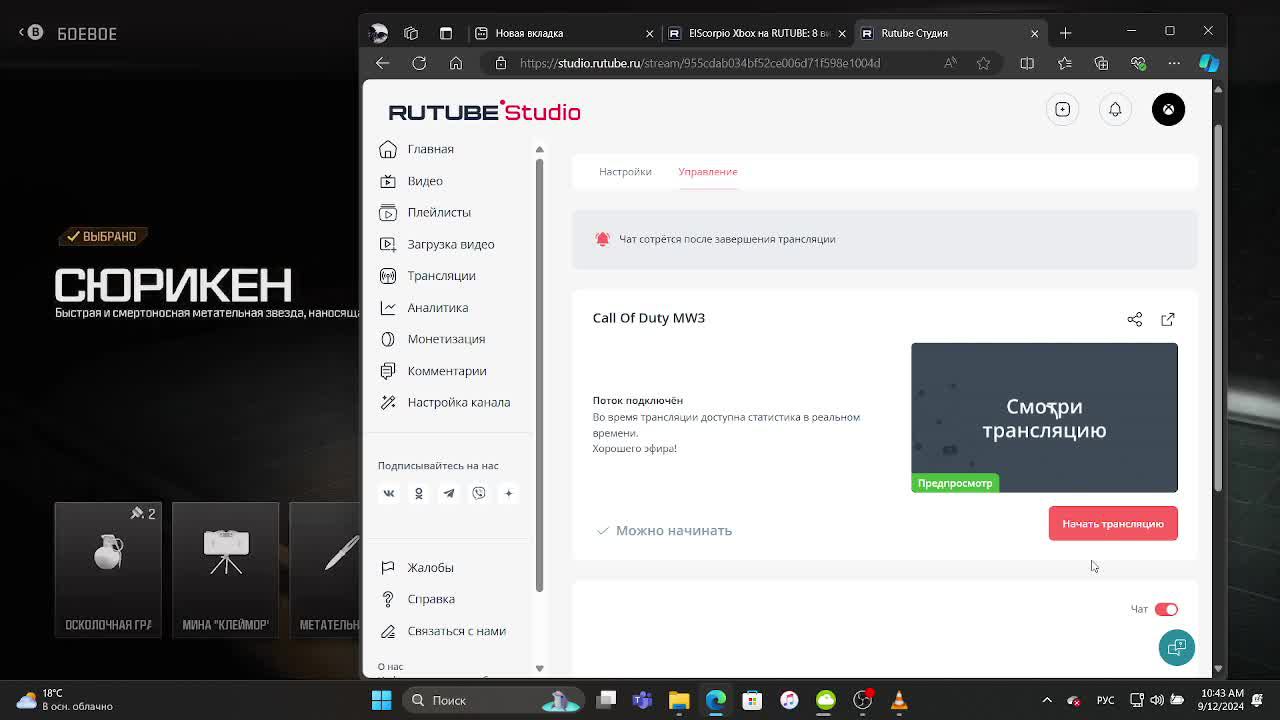Open the VK social link icon
Image resolution: width=1280 pixels, height=720 pixels.
point(389,493)
